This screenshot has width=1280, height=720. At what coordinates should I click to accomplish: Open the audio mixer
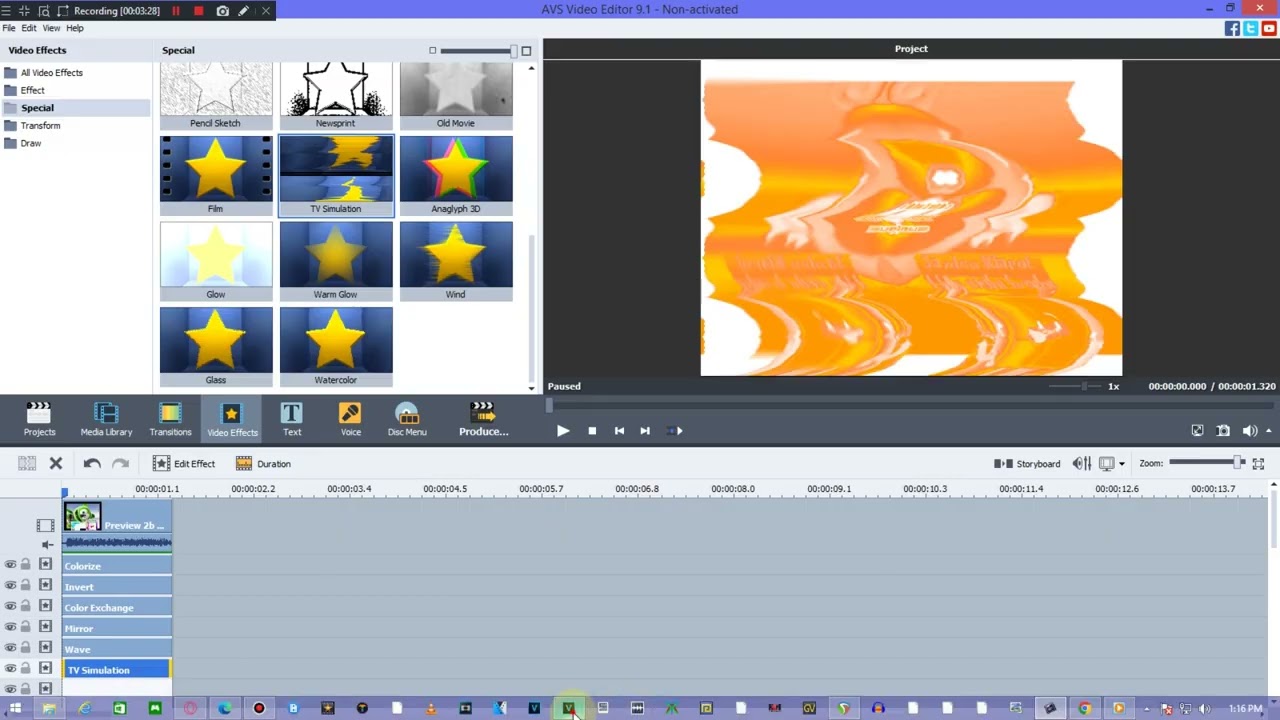1081,463
